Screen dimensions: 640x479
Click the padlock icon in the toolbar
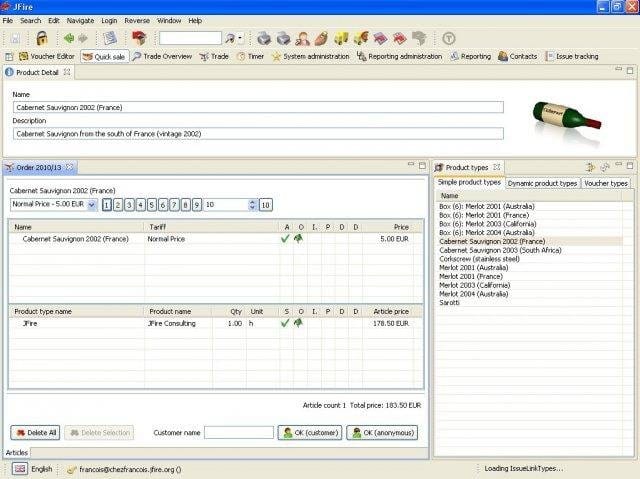[42, 39]
